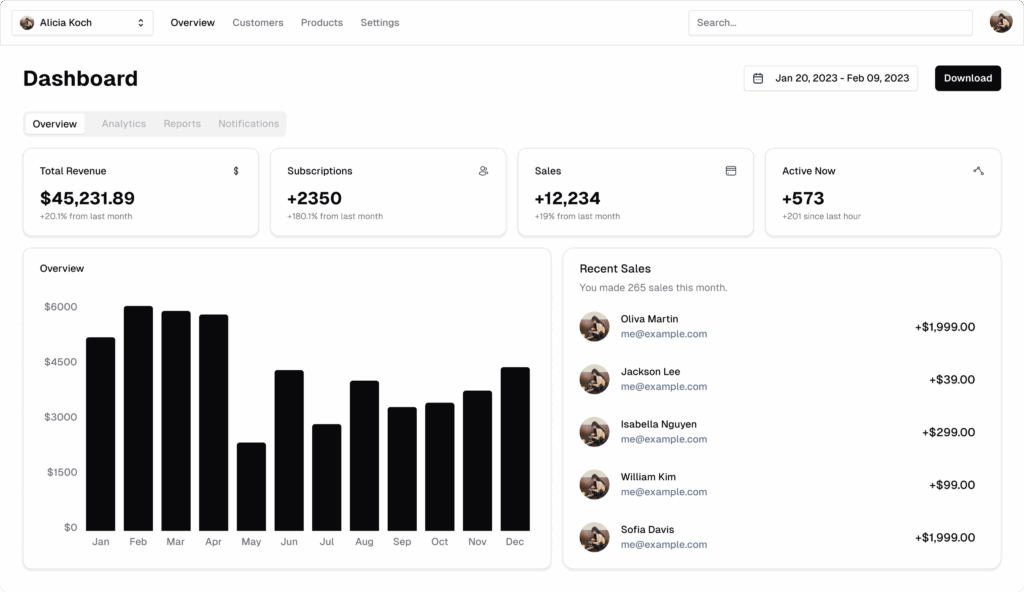Switch to the Analytics tab

123,124
